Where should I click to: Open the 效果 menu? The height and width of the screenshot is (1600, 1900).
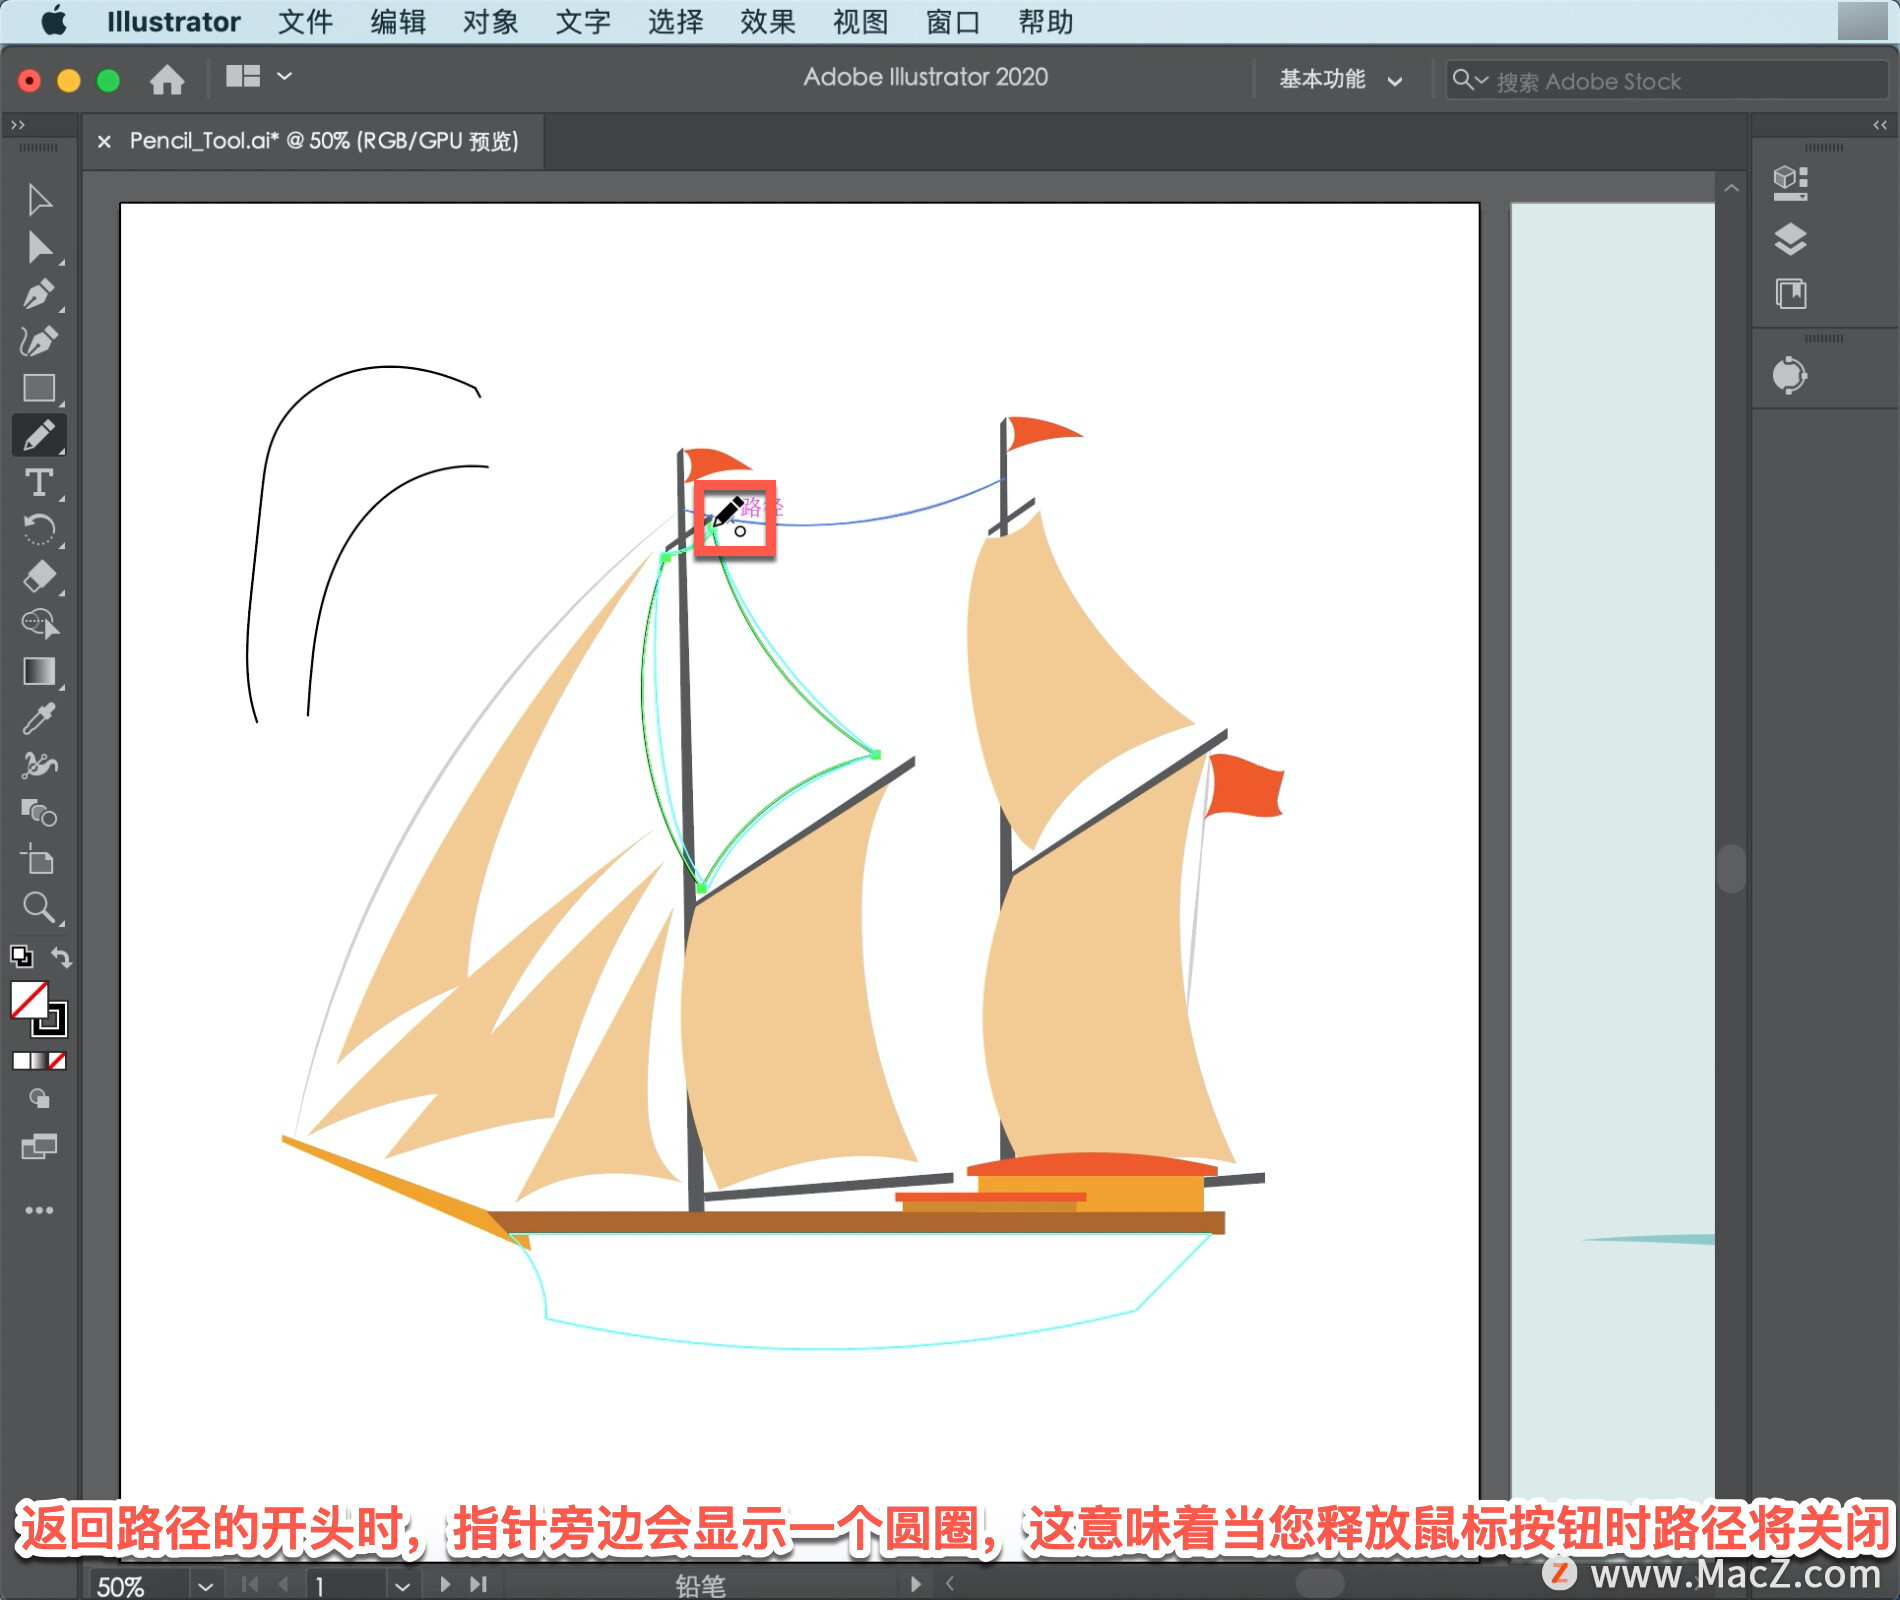[768, 21]
